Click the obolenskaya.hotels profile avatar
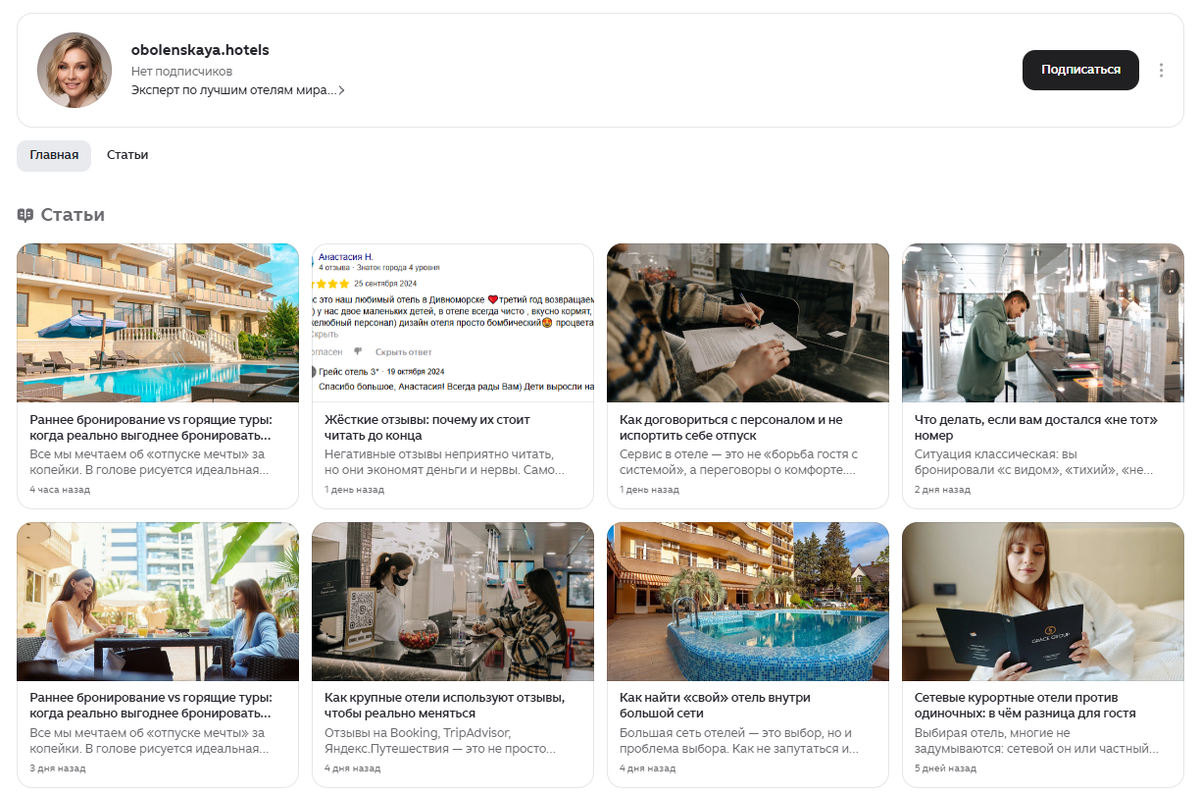The image size is (1200, 794). coord(74,70)
